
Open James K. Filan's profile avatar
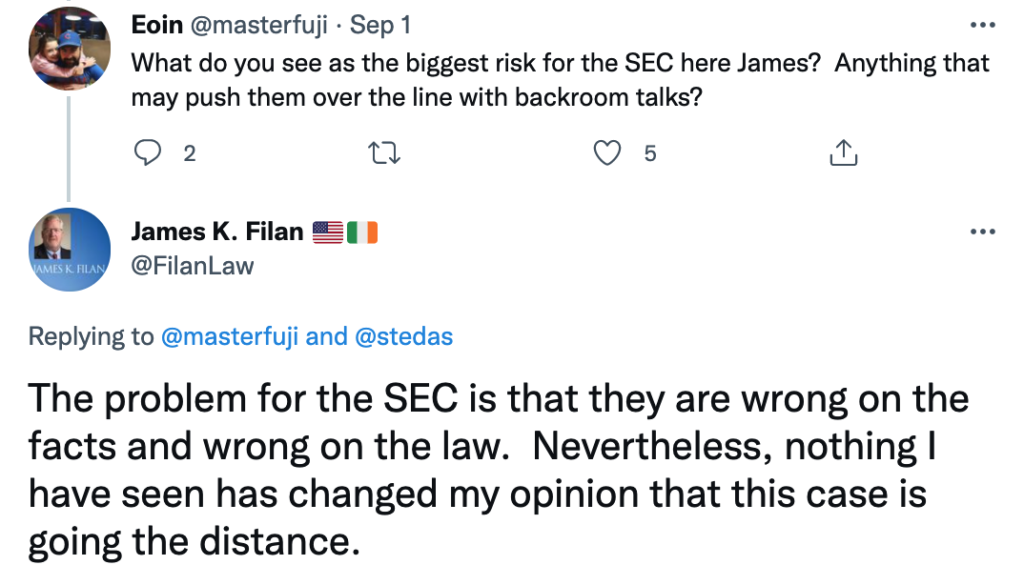pyautogui.click(x=69, y=250)
